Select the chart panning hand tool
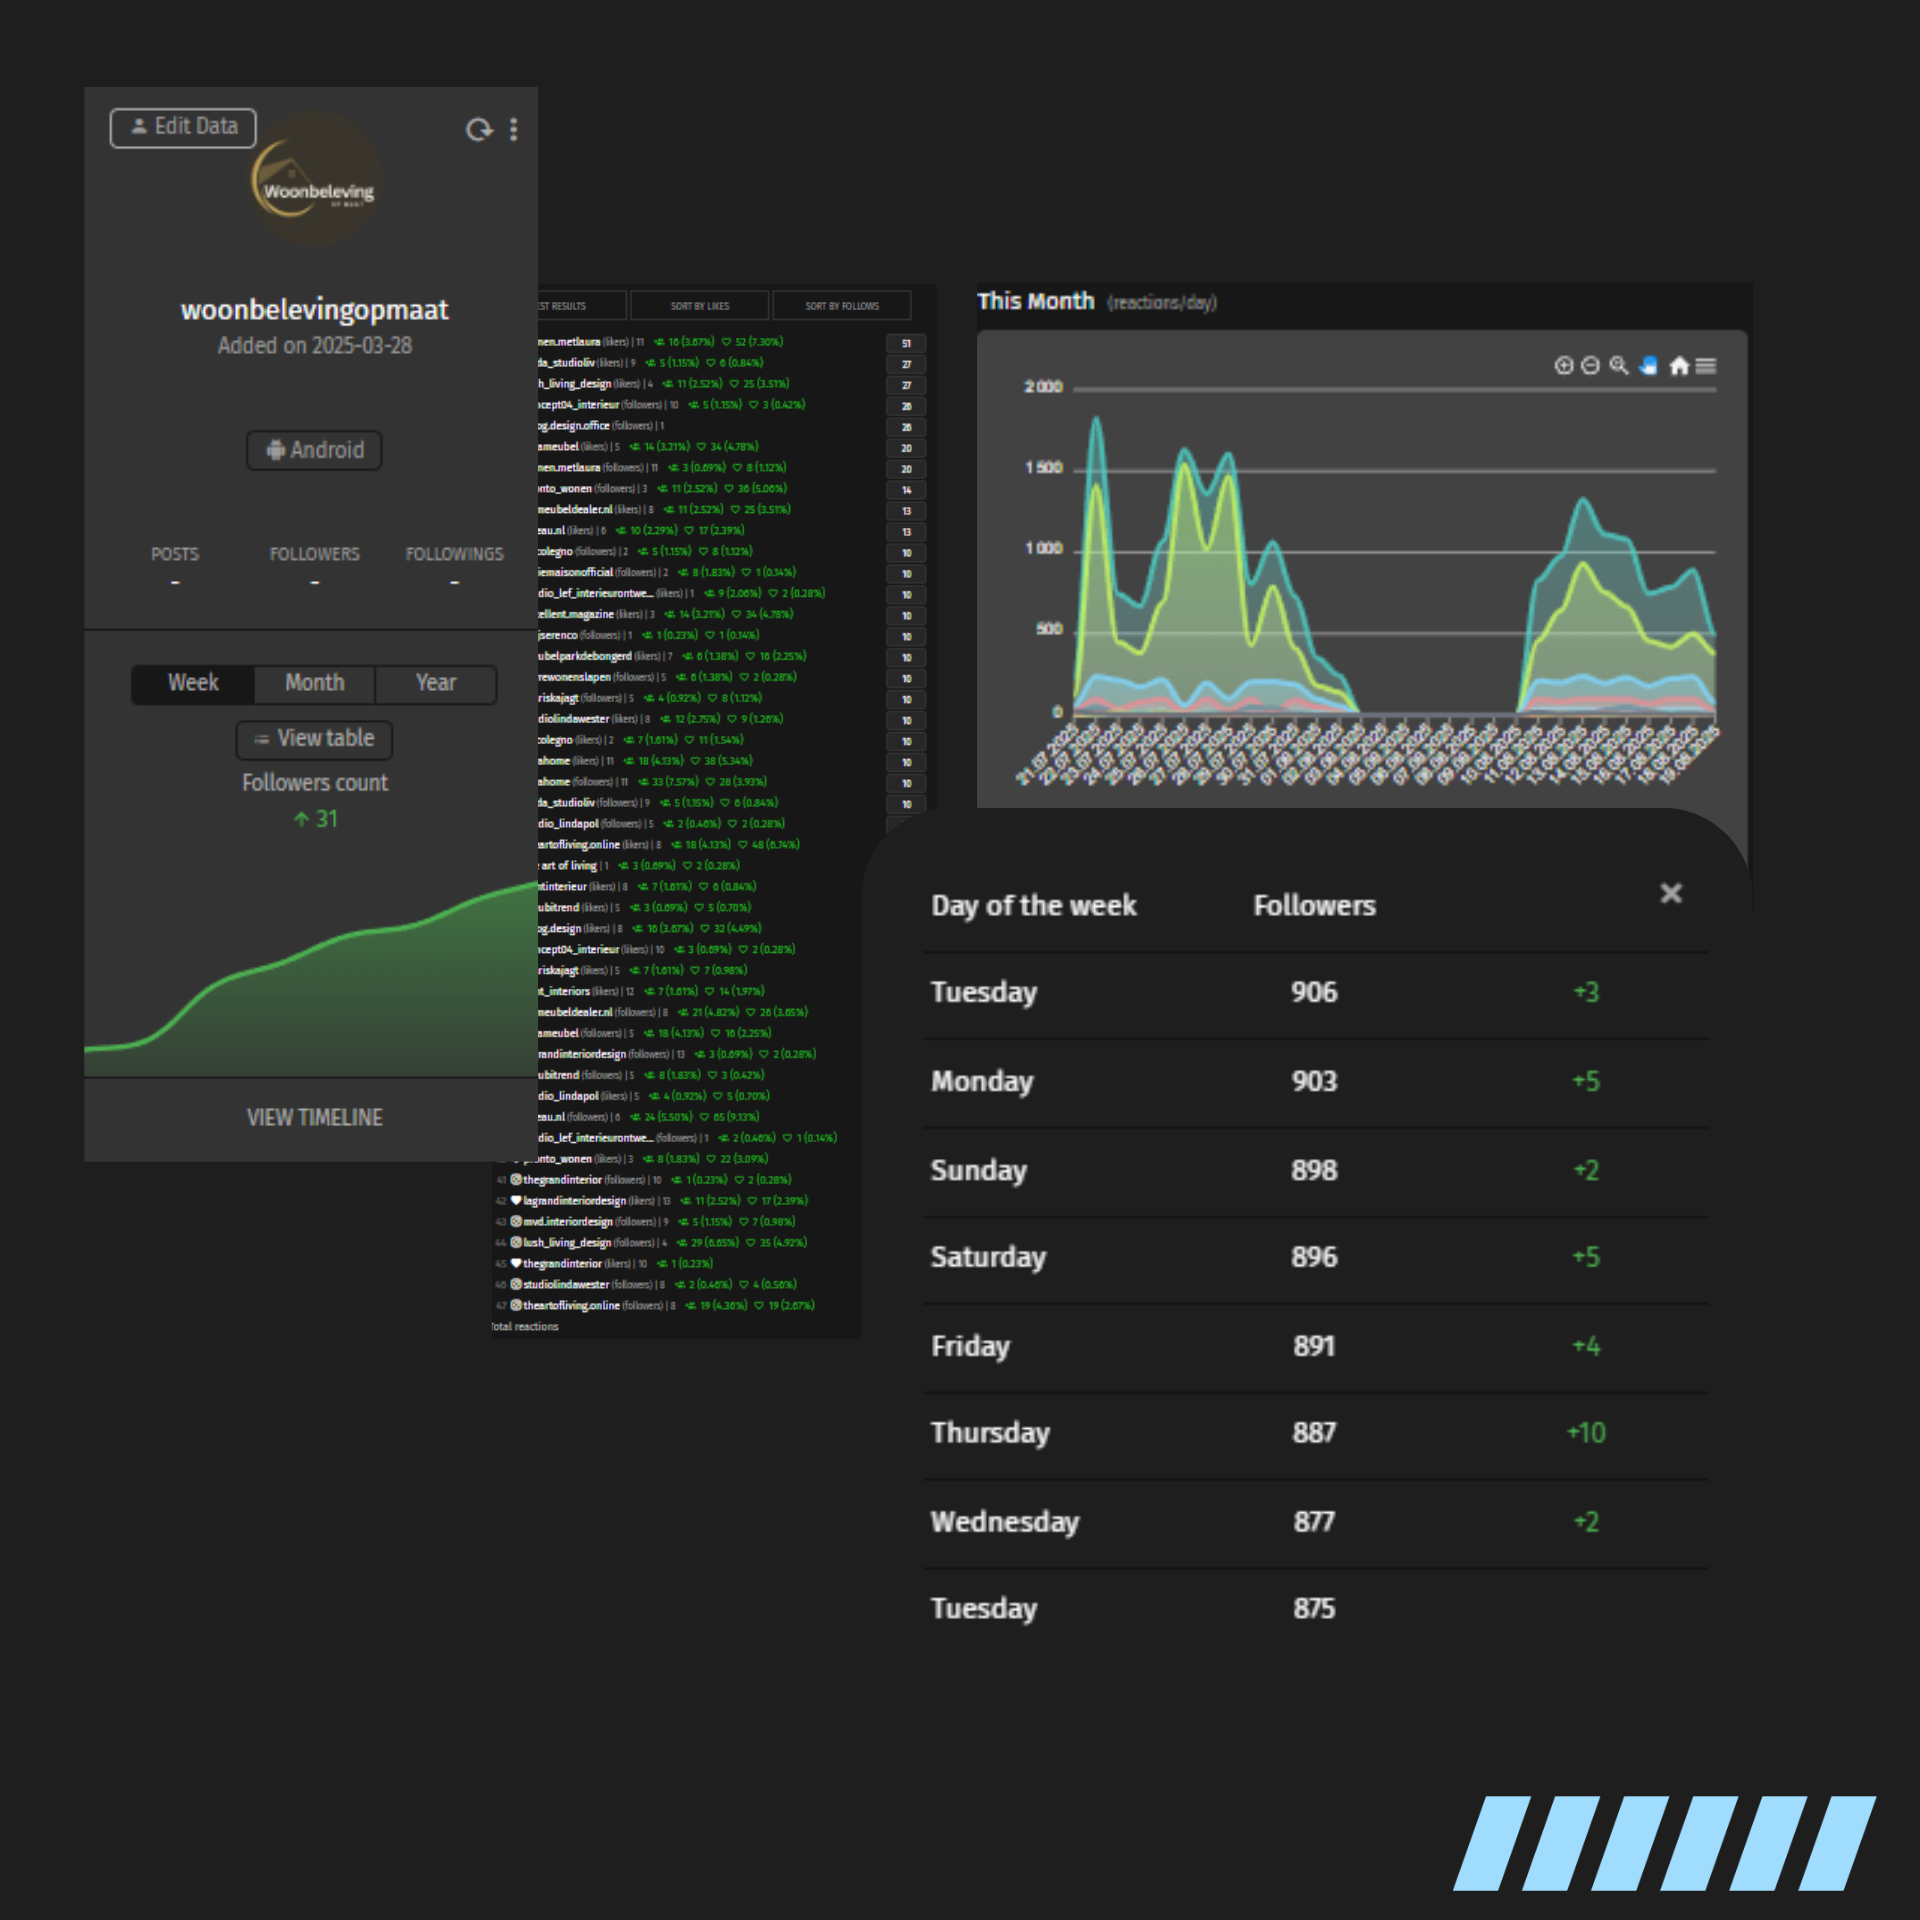The image size is (1920, 1920). coord(1649,366)
